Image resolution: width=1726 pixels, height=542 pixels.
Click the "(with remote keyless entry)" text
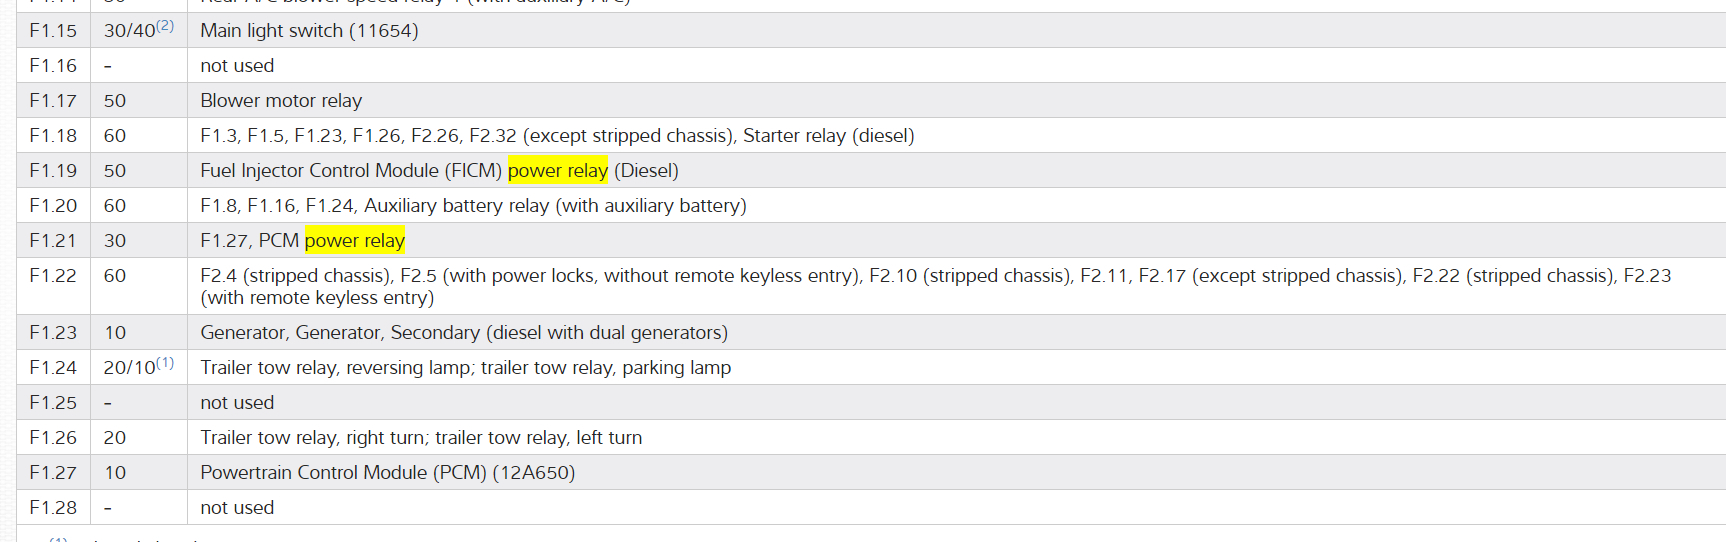pos(317,298)
